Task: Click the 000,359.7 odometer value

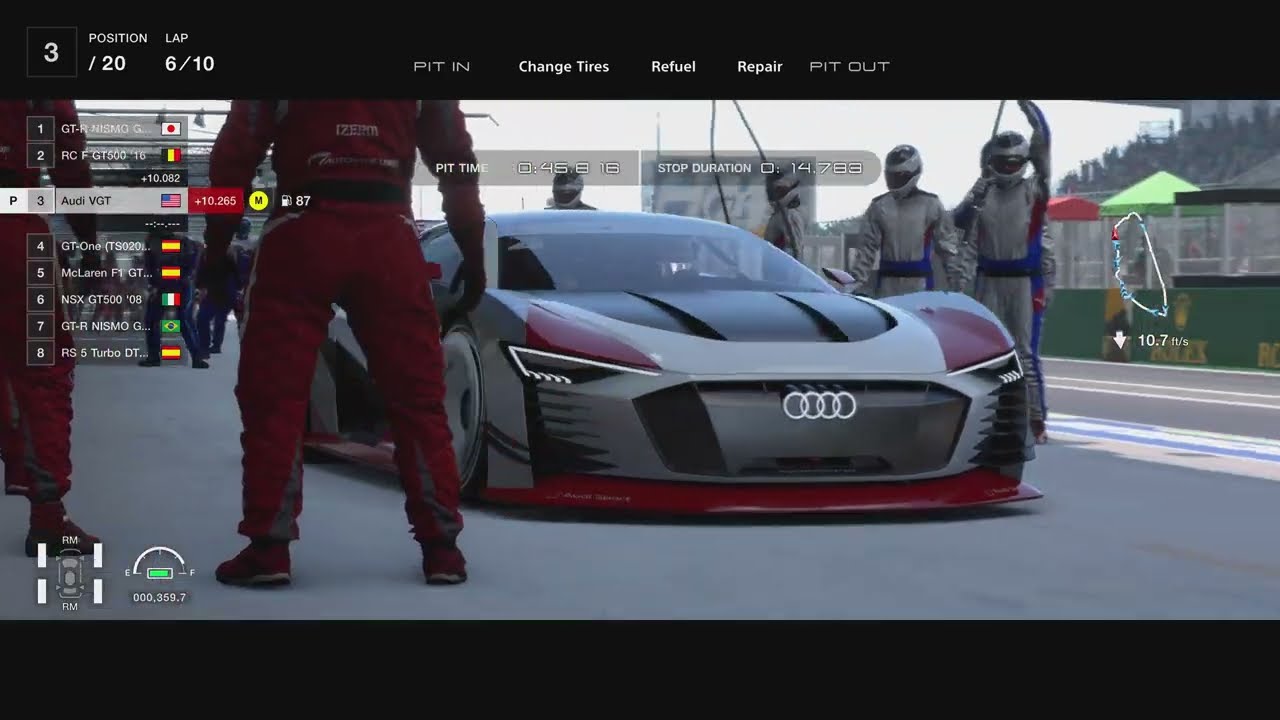Action: pos(160,598)
